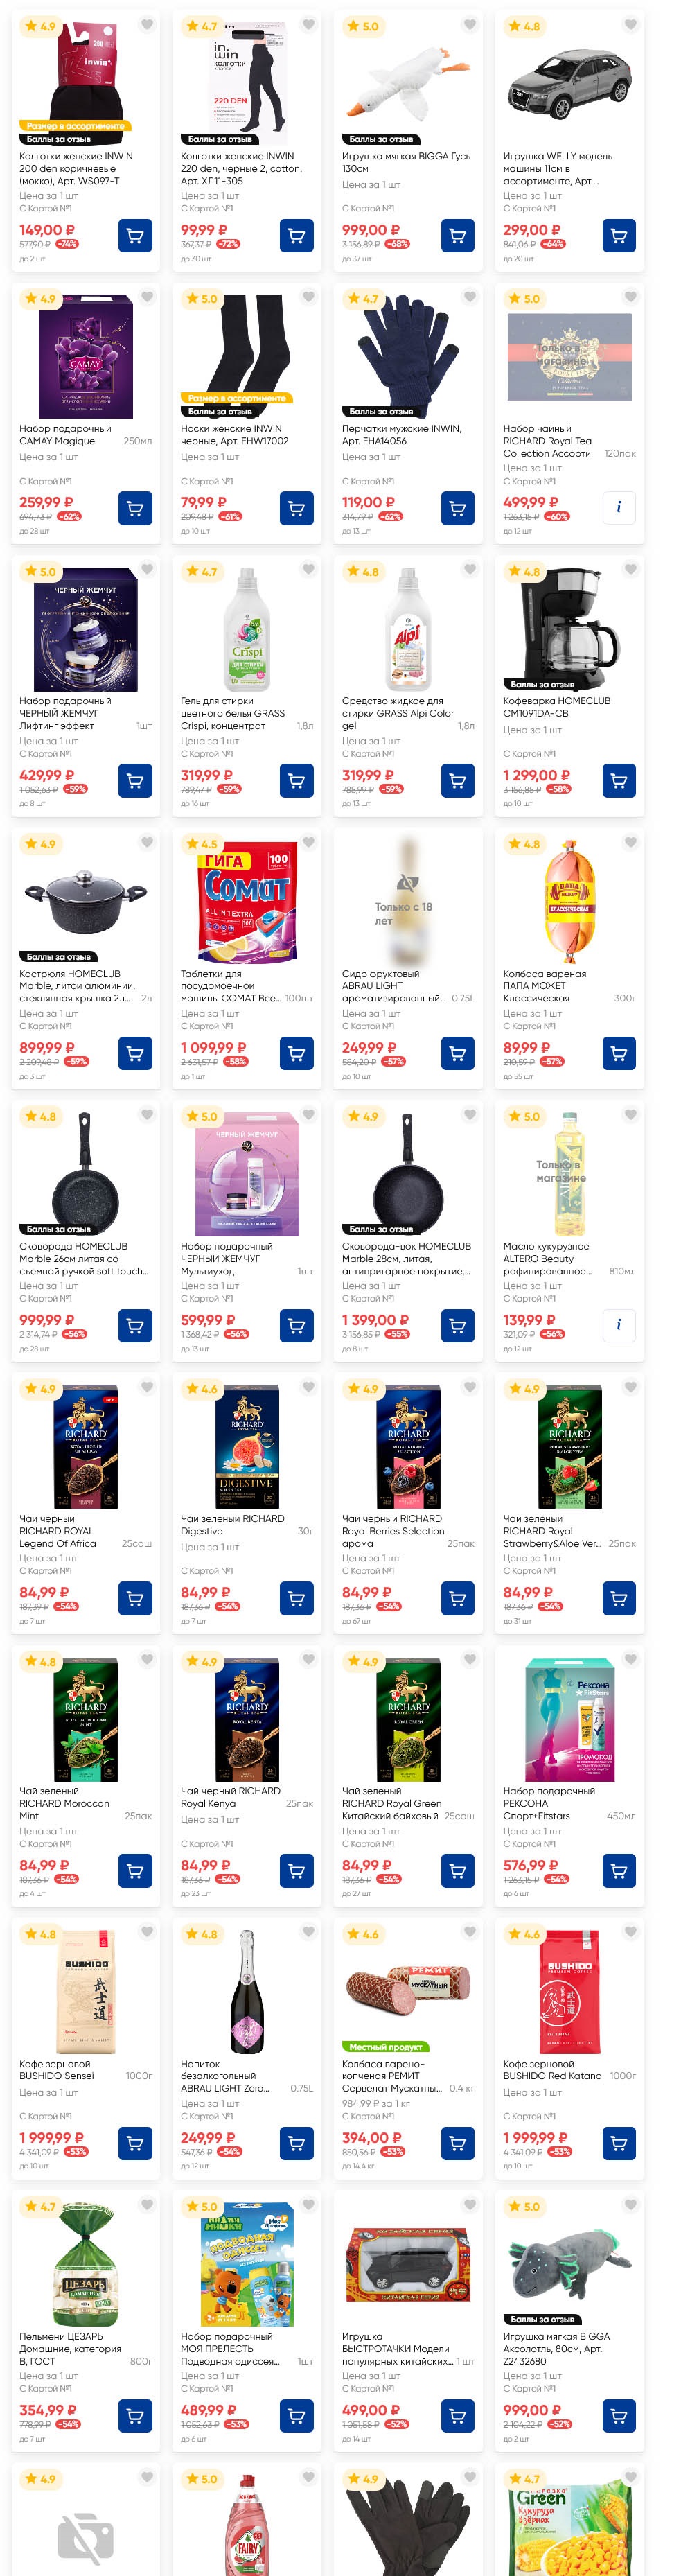Add INWIN 200 den brown tights to cart
681x2576 pixels.
[135, 236]
